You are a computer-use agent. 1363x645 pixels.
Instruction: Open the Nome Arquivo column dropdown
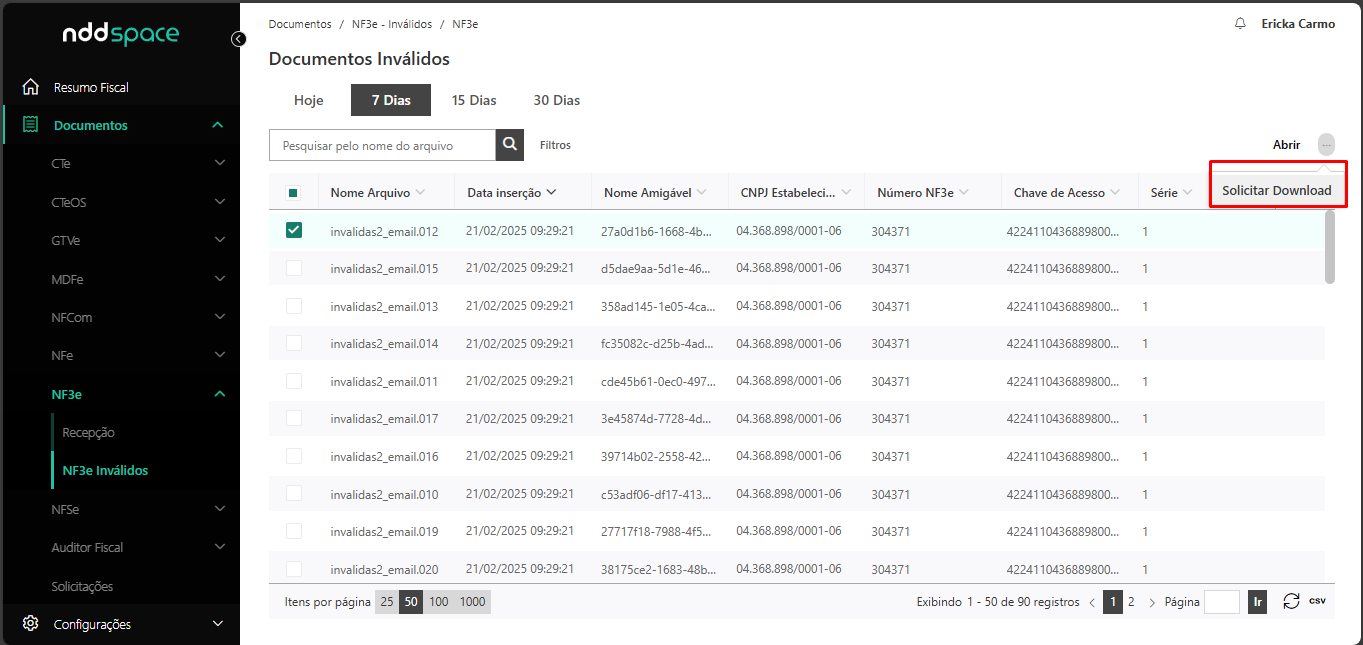(420, 192)
